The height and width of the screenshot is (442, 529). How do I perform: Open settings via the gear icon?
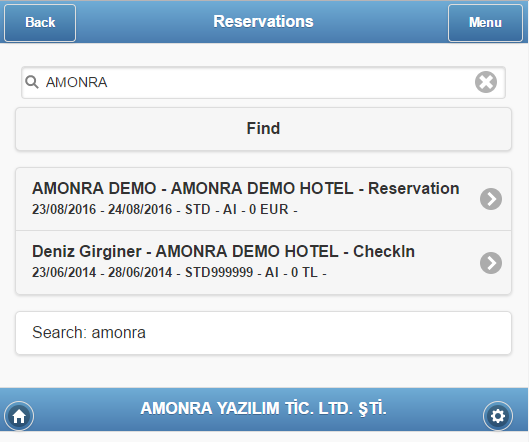498,416
